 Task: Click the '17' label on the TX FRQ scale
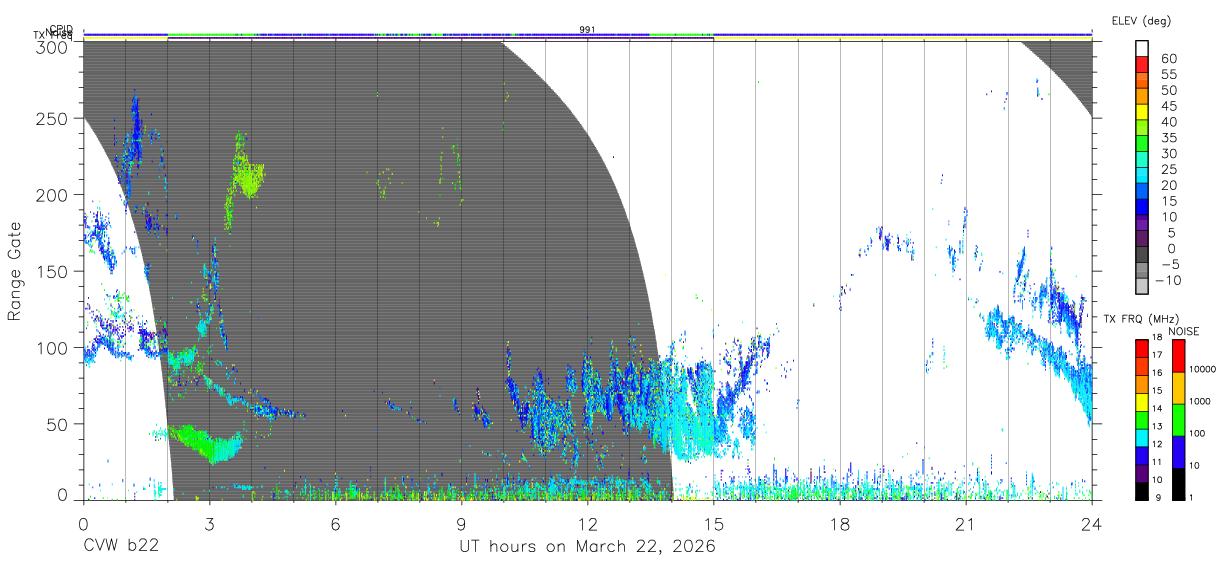[1158, 355]
